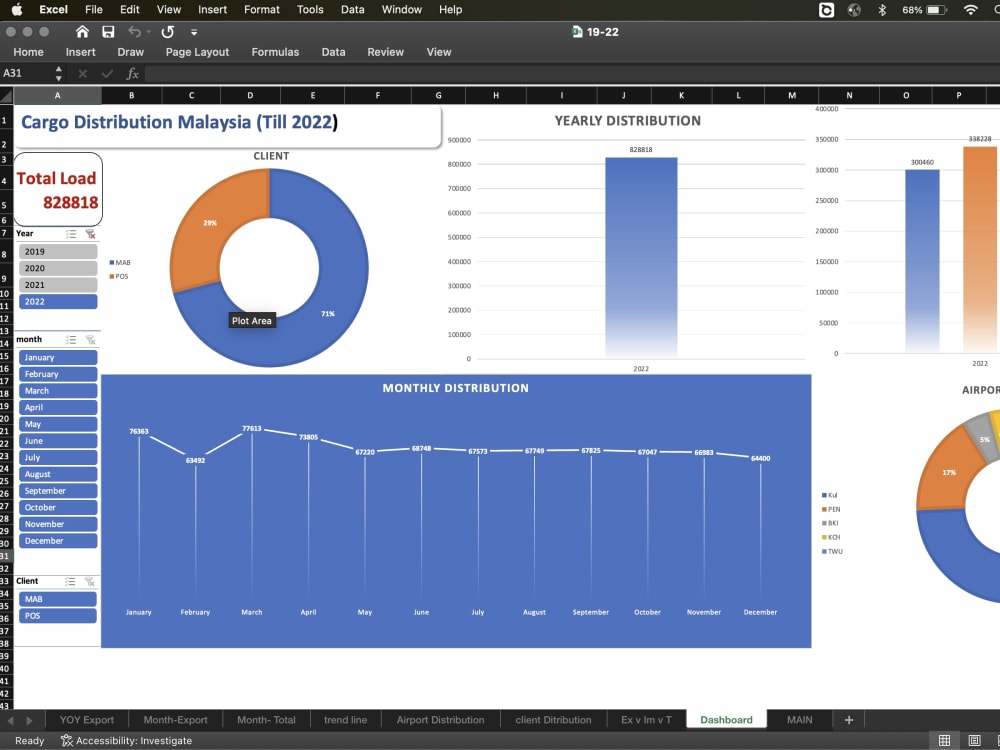Open the Name Box dropdown
This screenshot has width=1000, height=750.
point(58,73)
